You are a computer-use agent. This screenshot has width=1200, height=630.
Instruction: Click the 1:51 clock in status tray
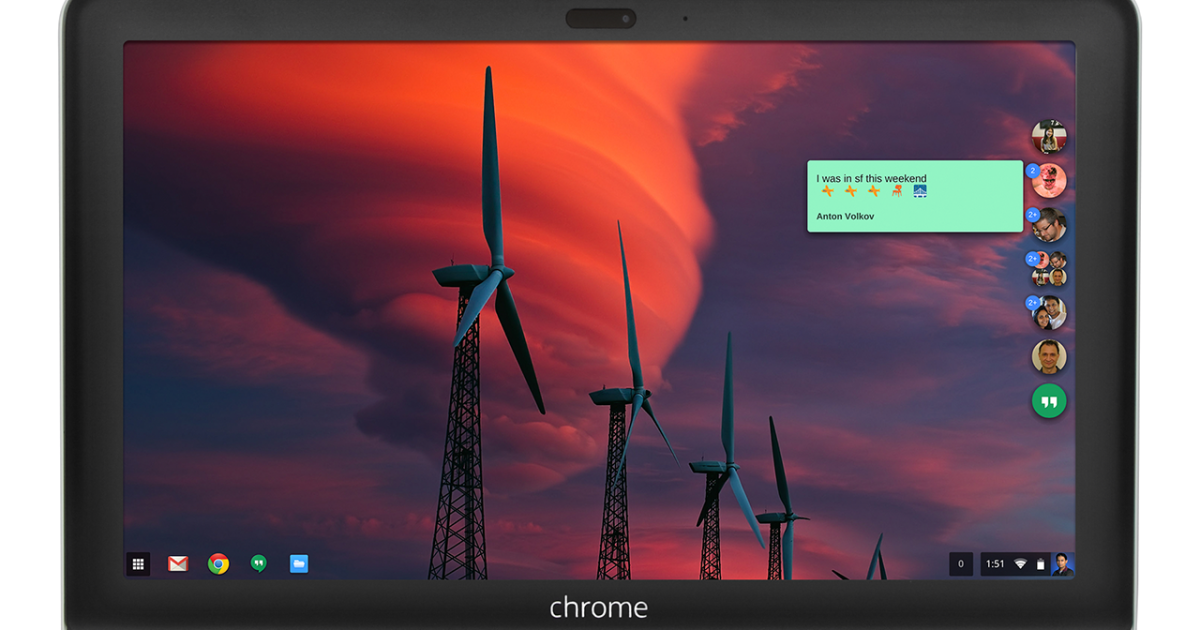tap(995, 564)
